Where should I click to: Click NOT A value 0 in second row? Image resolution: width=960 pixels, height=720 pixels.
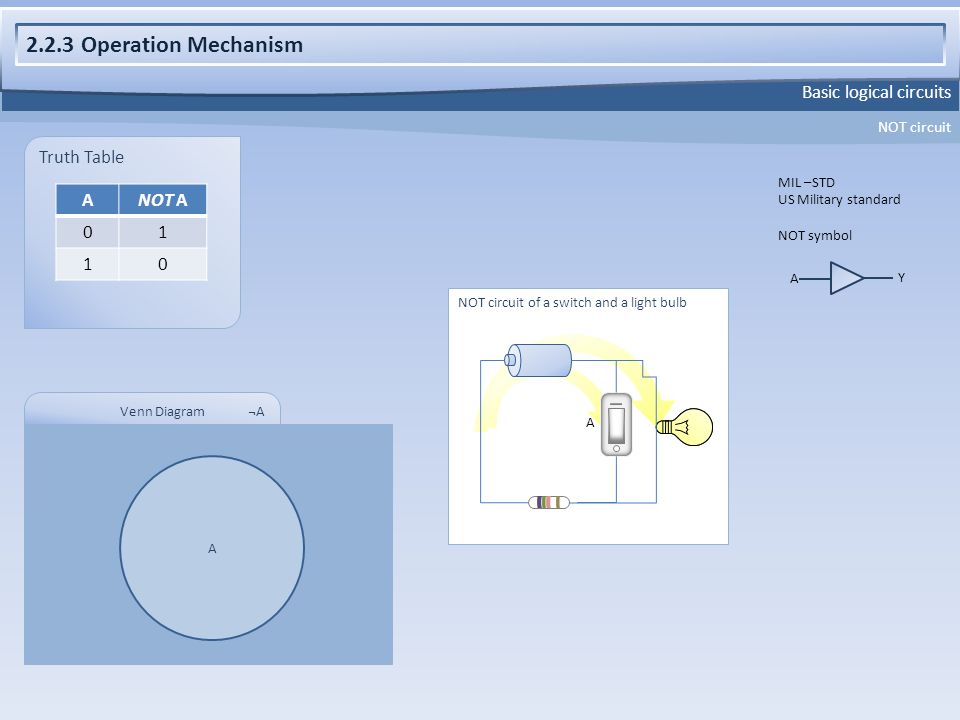[x=163, y=264]
